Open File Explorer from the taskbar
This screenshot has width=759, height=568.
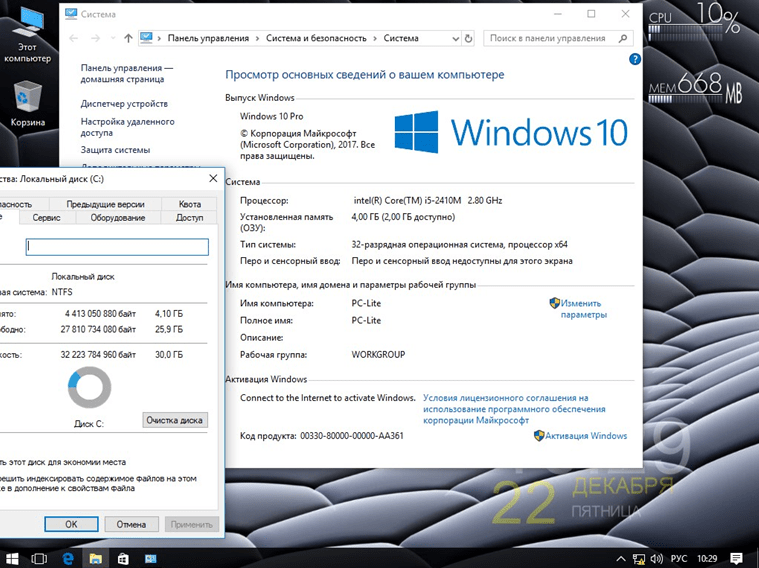pyautogui.click(x=97, y=556)
